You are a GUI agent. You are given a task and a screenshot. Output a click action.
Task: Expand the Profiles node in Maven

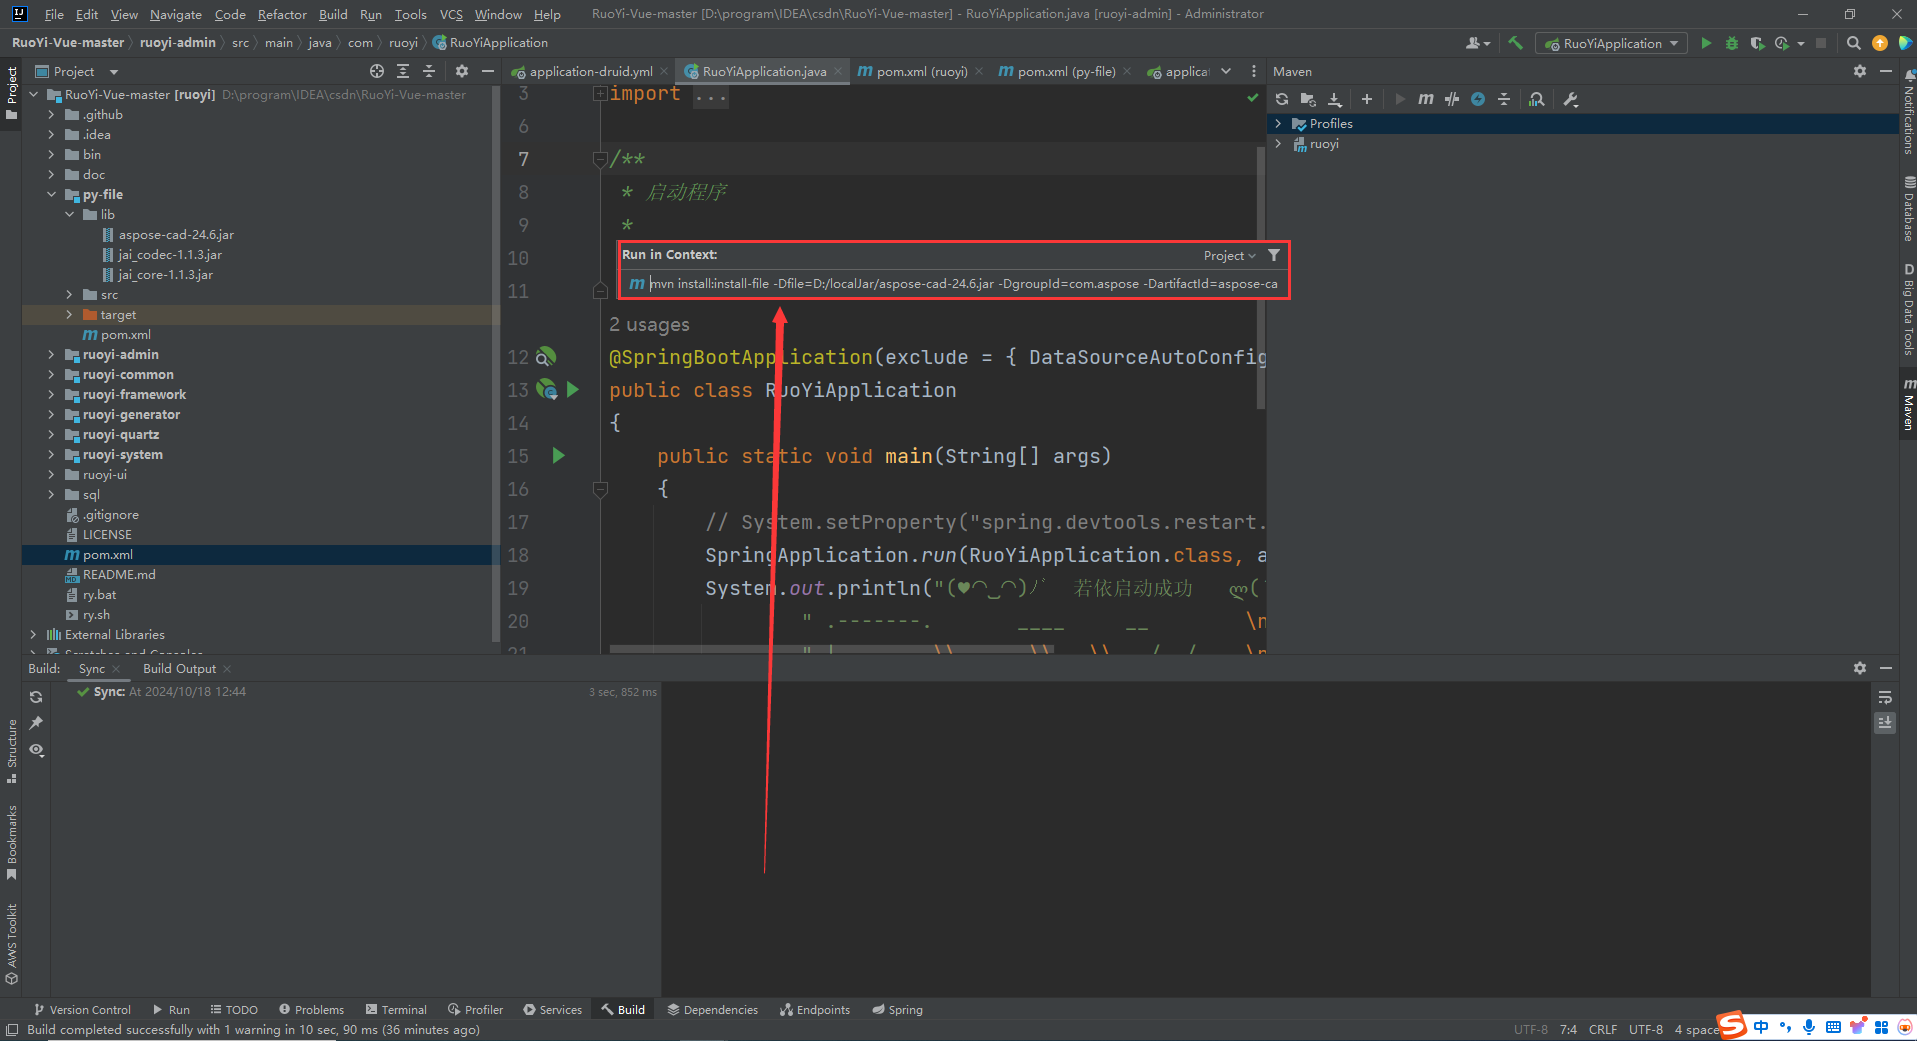(x=1278, y=123)
